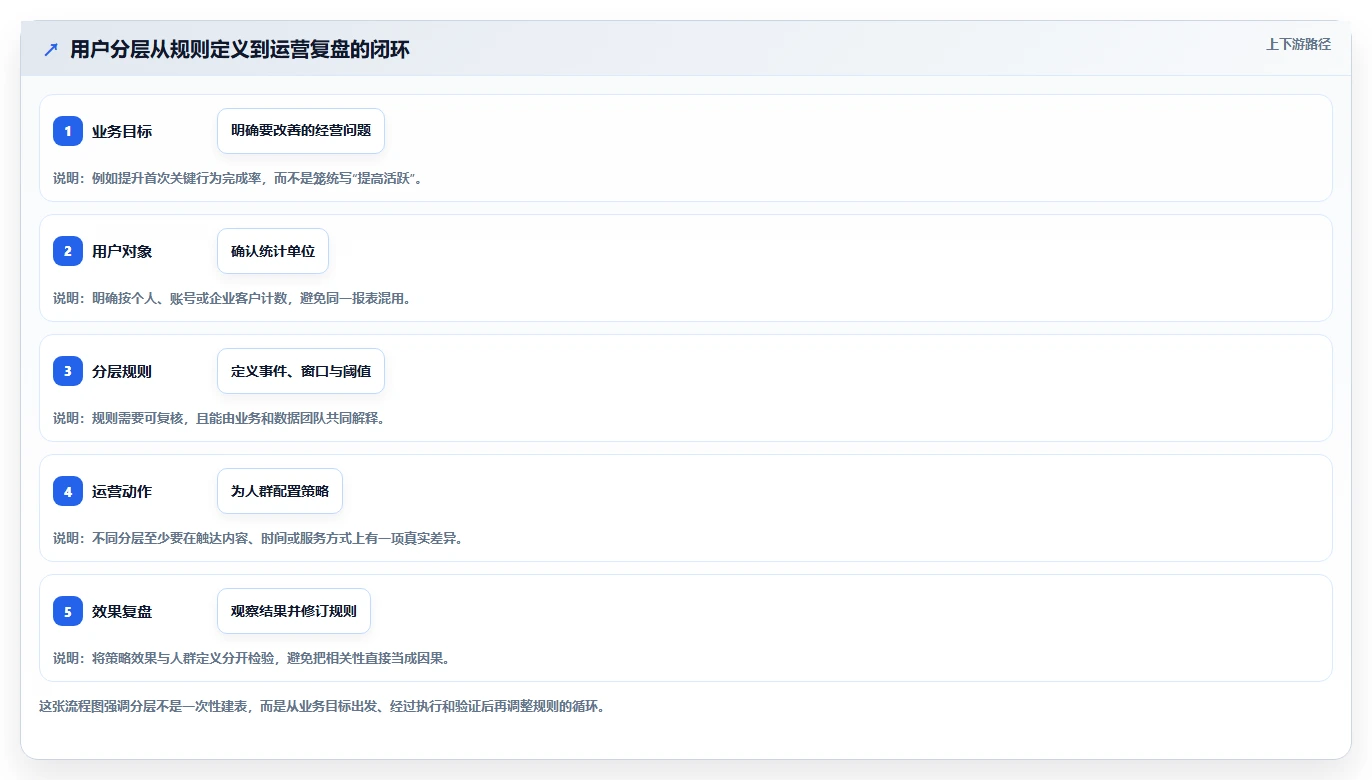
Task: Click the 效果复盘 step title
Action: pos(122,611)
